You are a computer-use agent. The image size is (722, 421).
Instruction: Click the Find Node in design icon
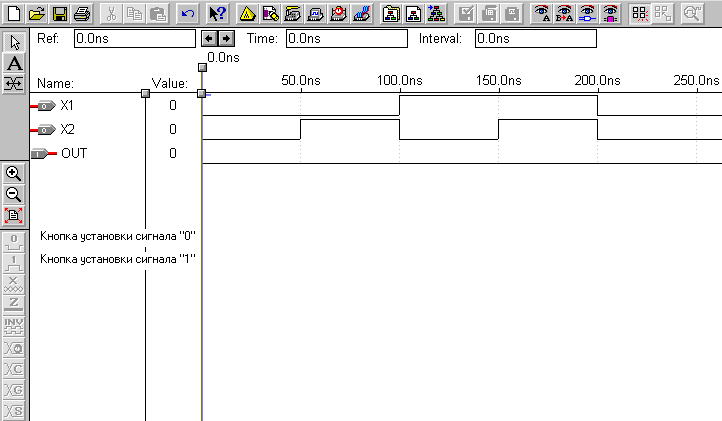click(x=588, y=14)
